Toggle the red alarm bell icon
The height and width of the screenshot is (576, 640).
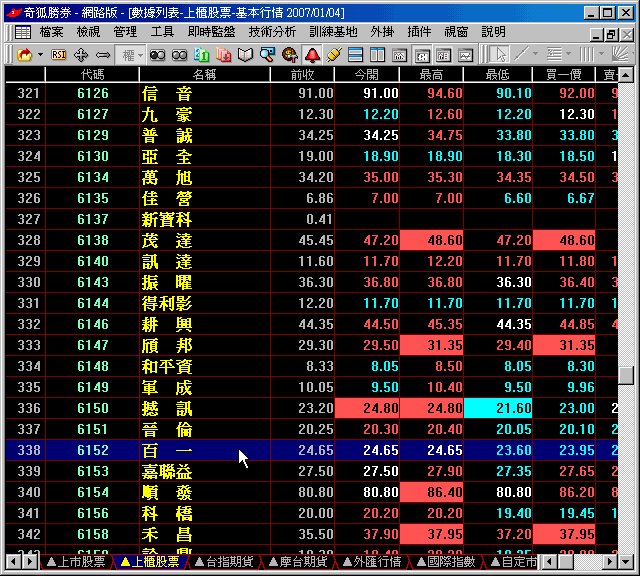point(312,55)
